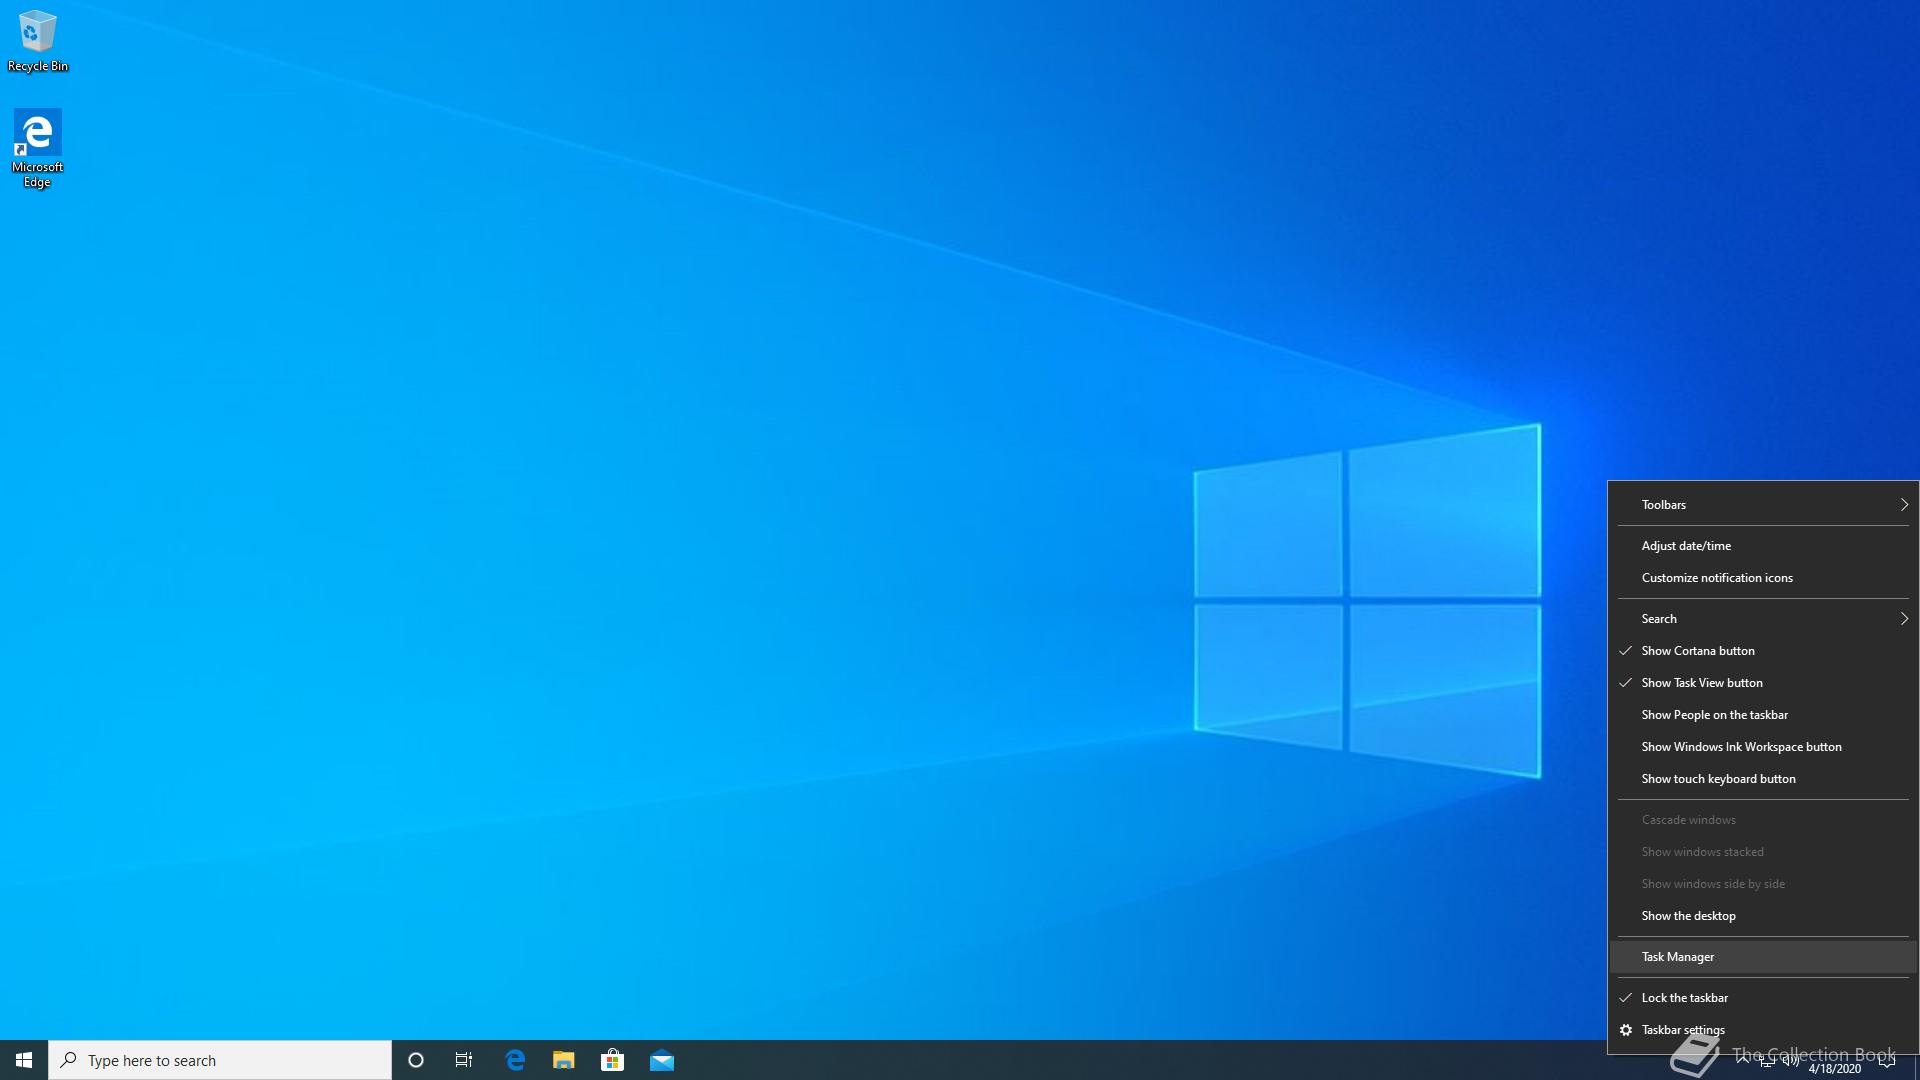Choose Adjust date/time from context menu
The width and height of the screenshot is (1920, 1080).
coord(1763,546)
